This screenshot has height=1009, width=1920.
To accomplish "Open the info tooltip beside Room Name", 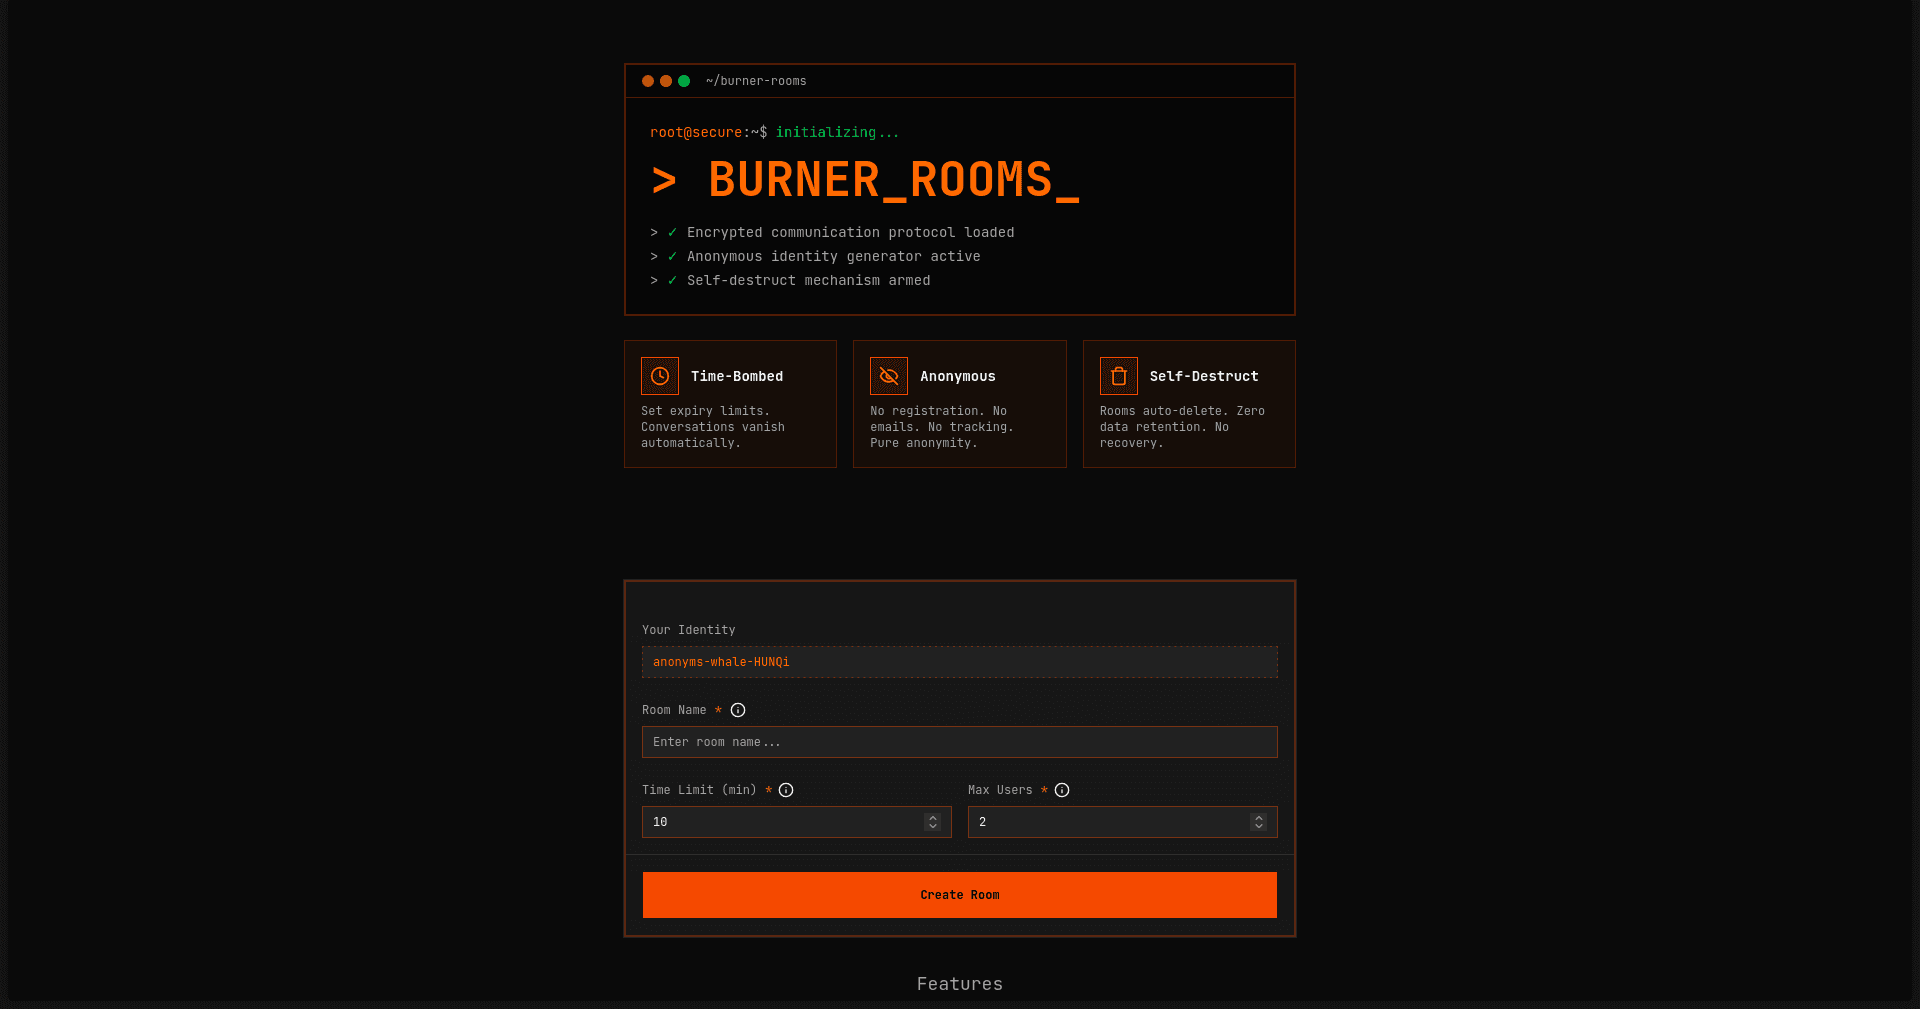I will [x=738, y=710].
